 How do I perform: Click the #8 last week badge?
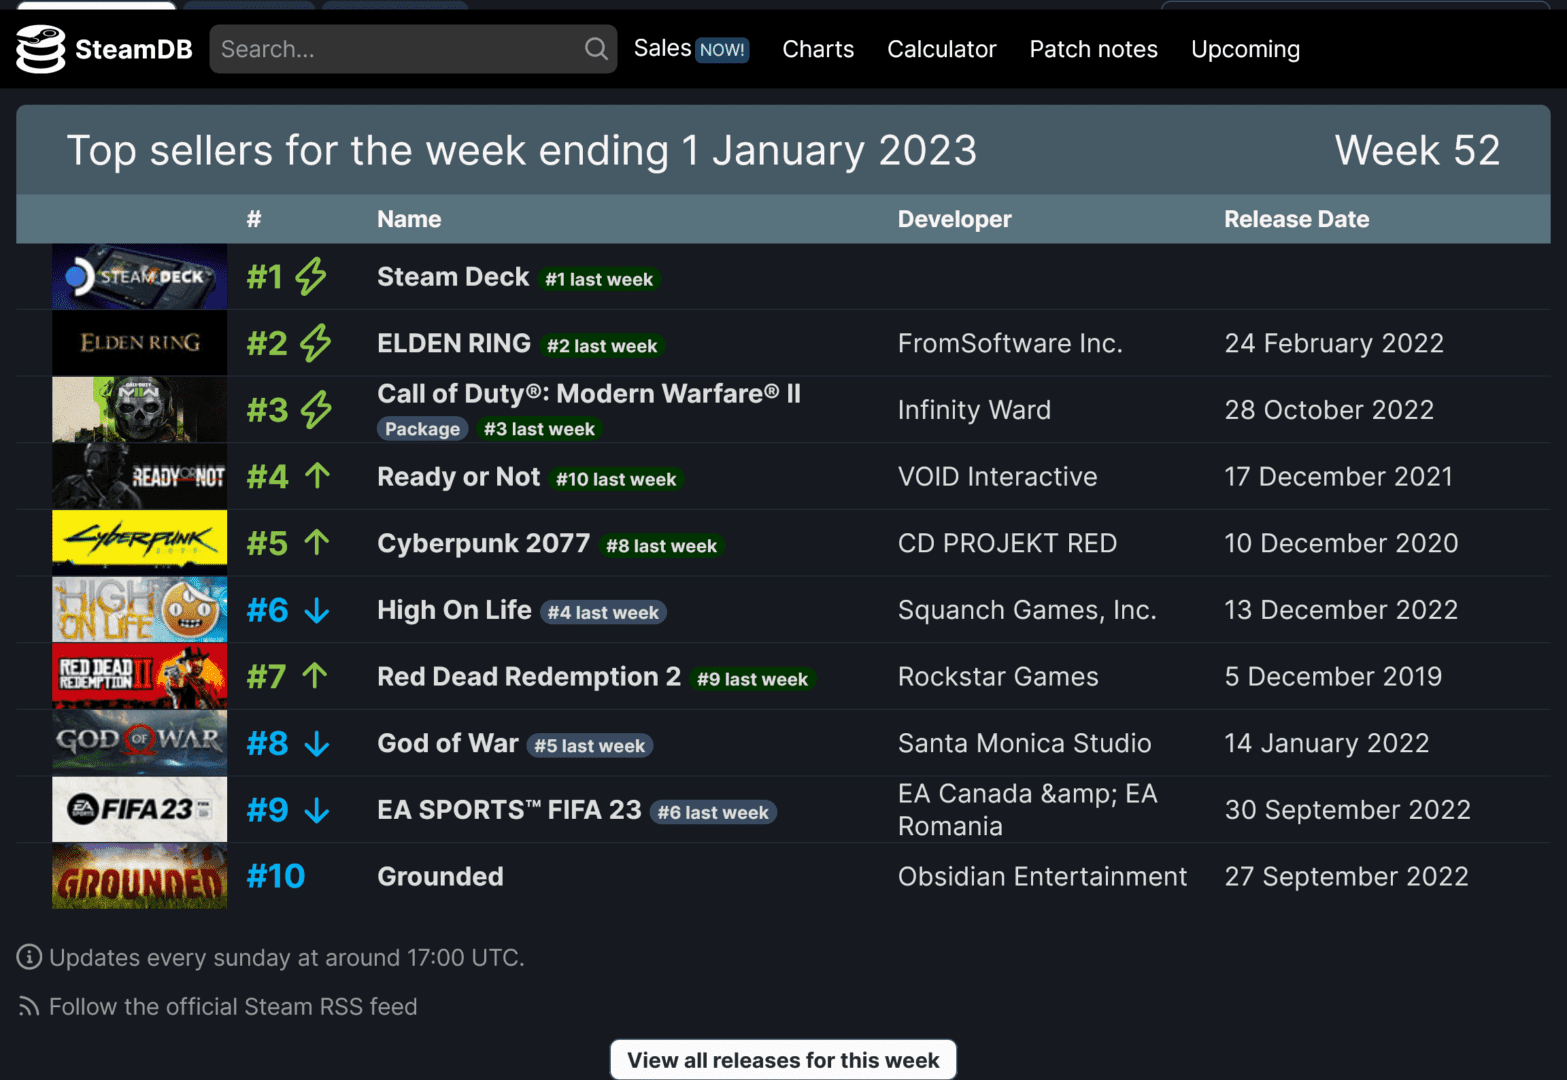[x=661, y=546]
